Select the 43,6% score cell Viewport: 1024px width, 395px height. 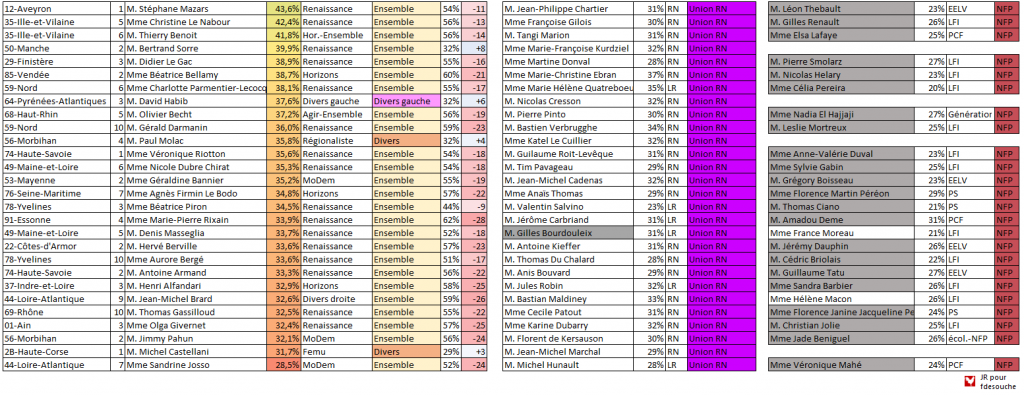[283, 9]
